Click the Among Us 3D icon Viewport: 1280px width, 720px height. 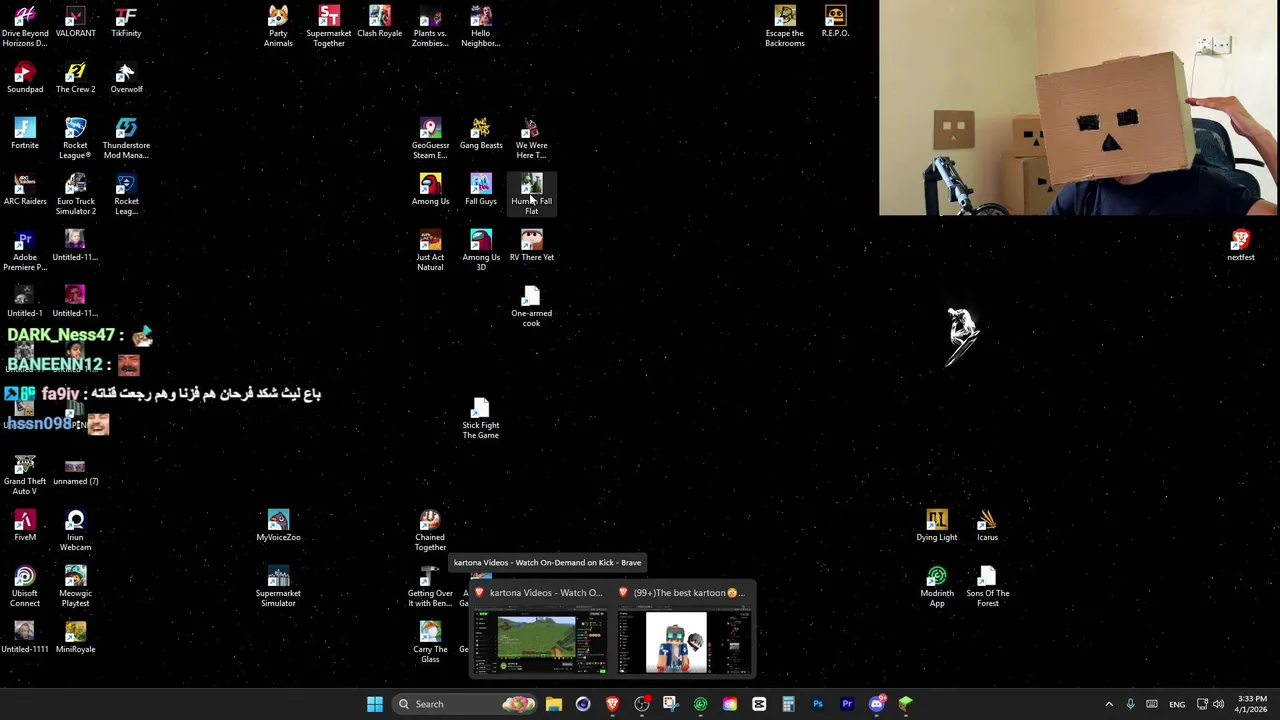pyautogui.click(x=481, y=251)
